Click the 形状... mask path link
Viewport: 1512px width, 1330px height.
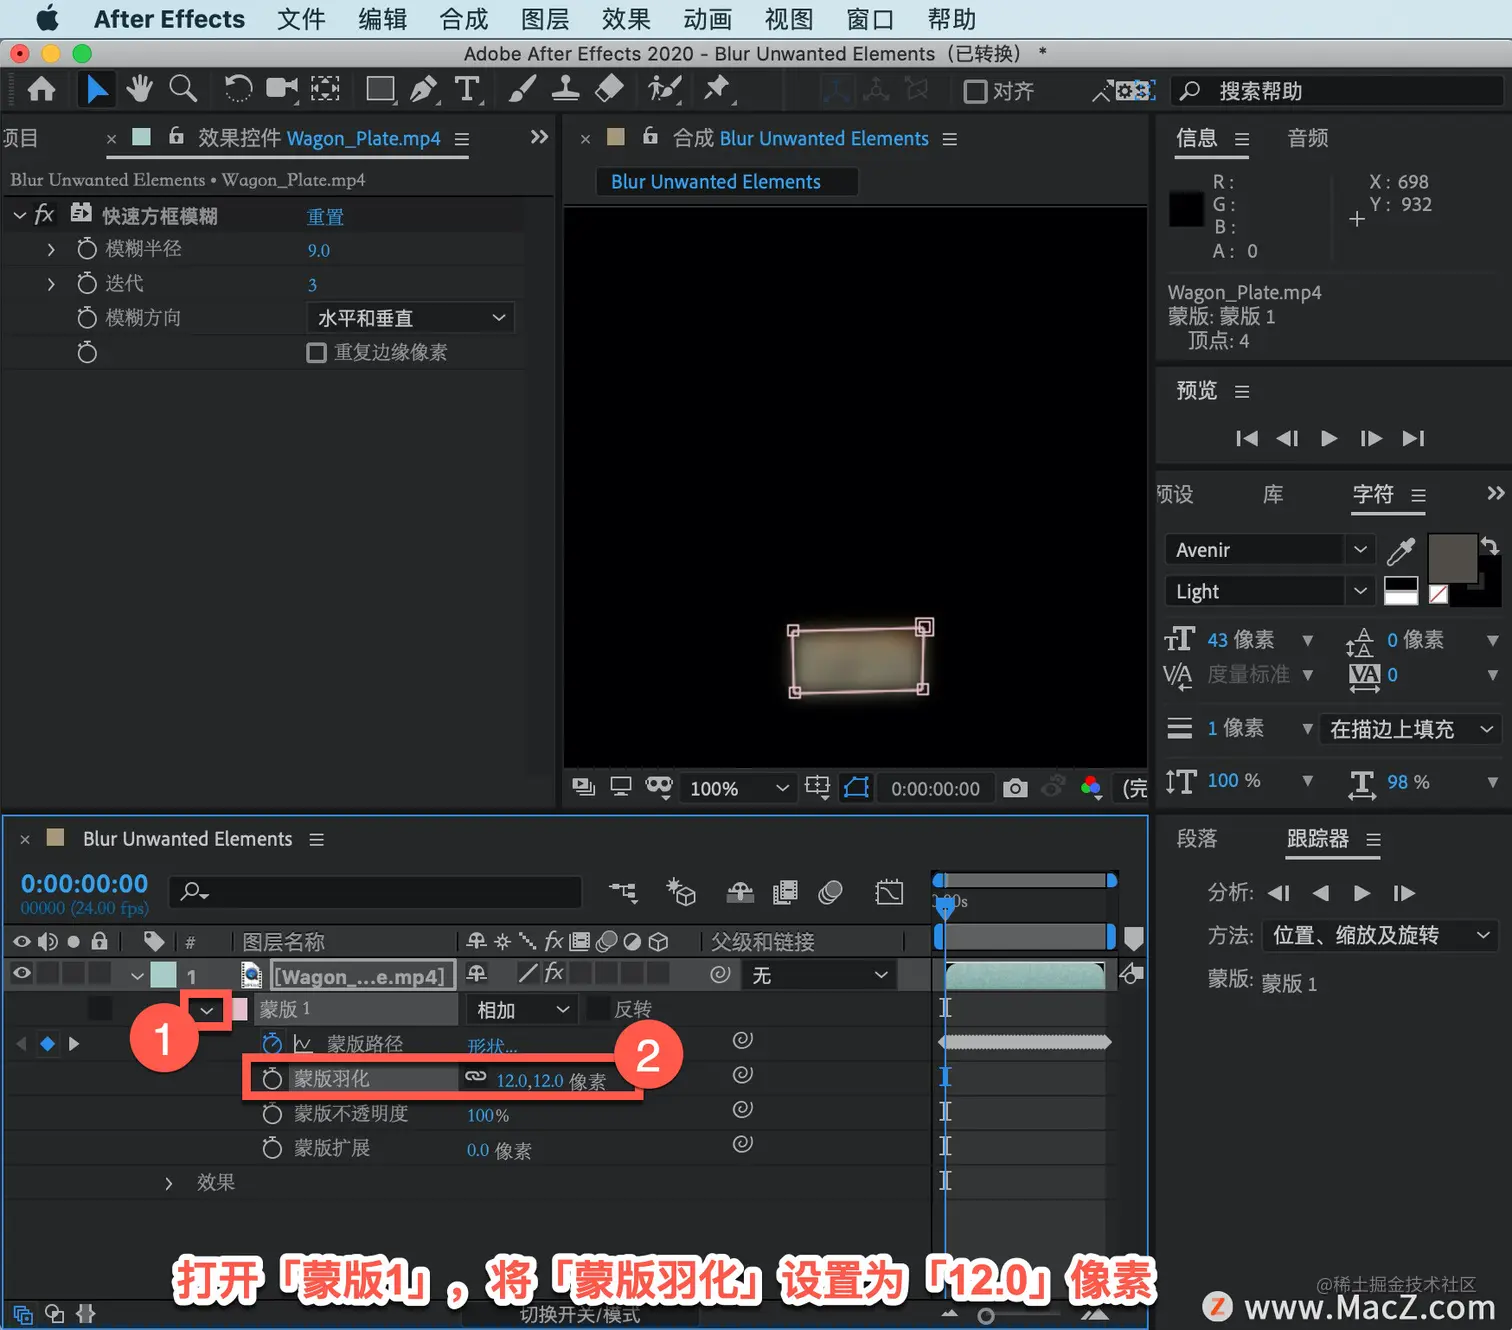click(x=492, y=1046)
